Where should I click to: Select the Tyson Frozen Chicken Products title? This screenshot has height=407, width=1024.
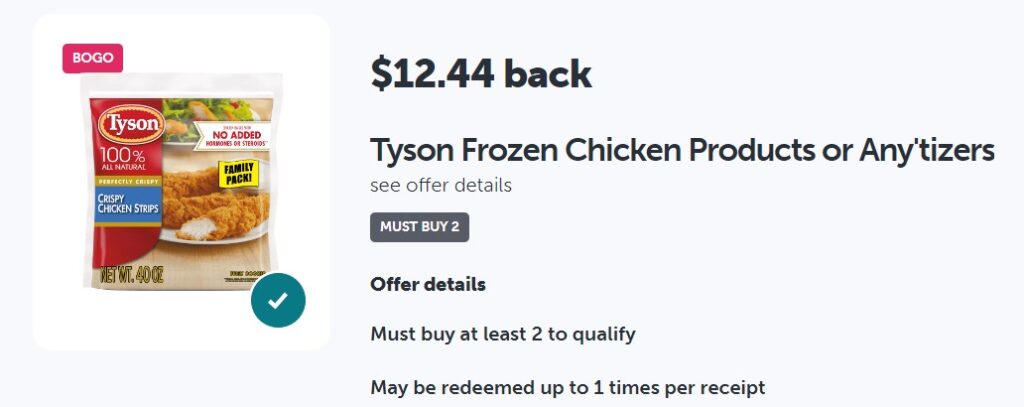[x=682, y=150]
